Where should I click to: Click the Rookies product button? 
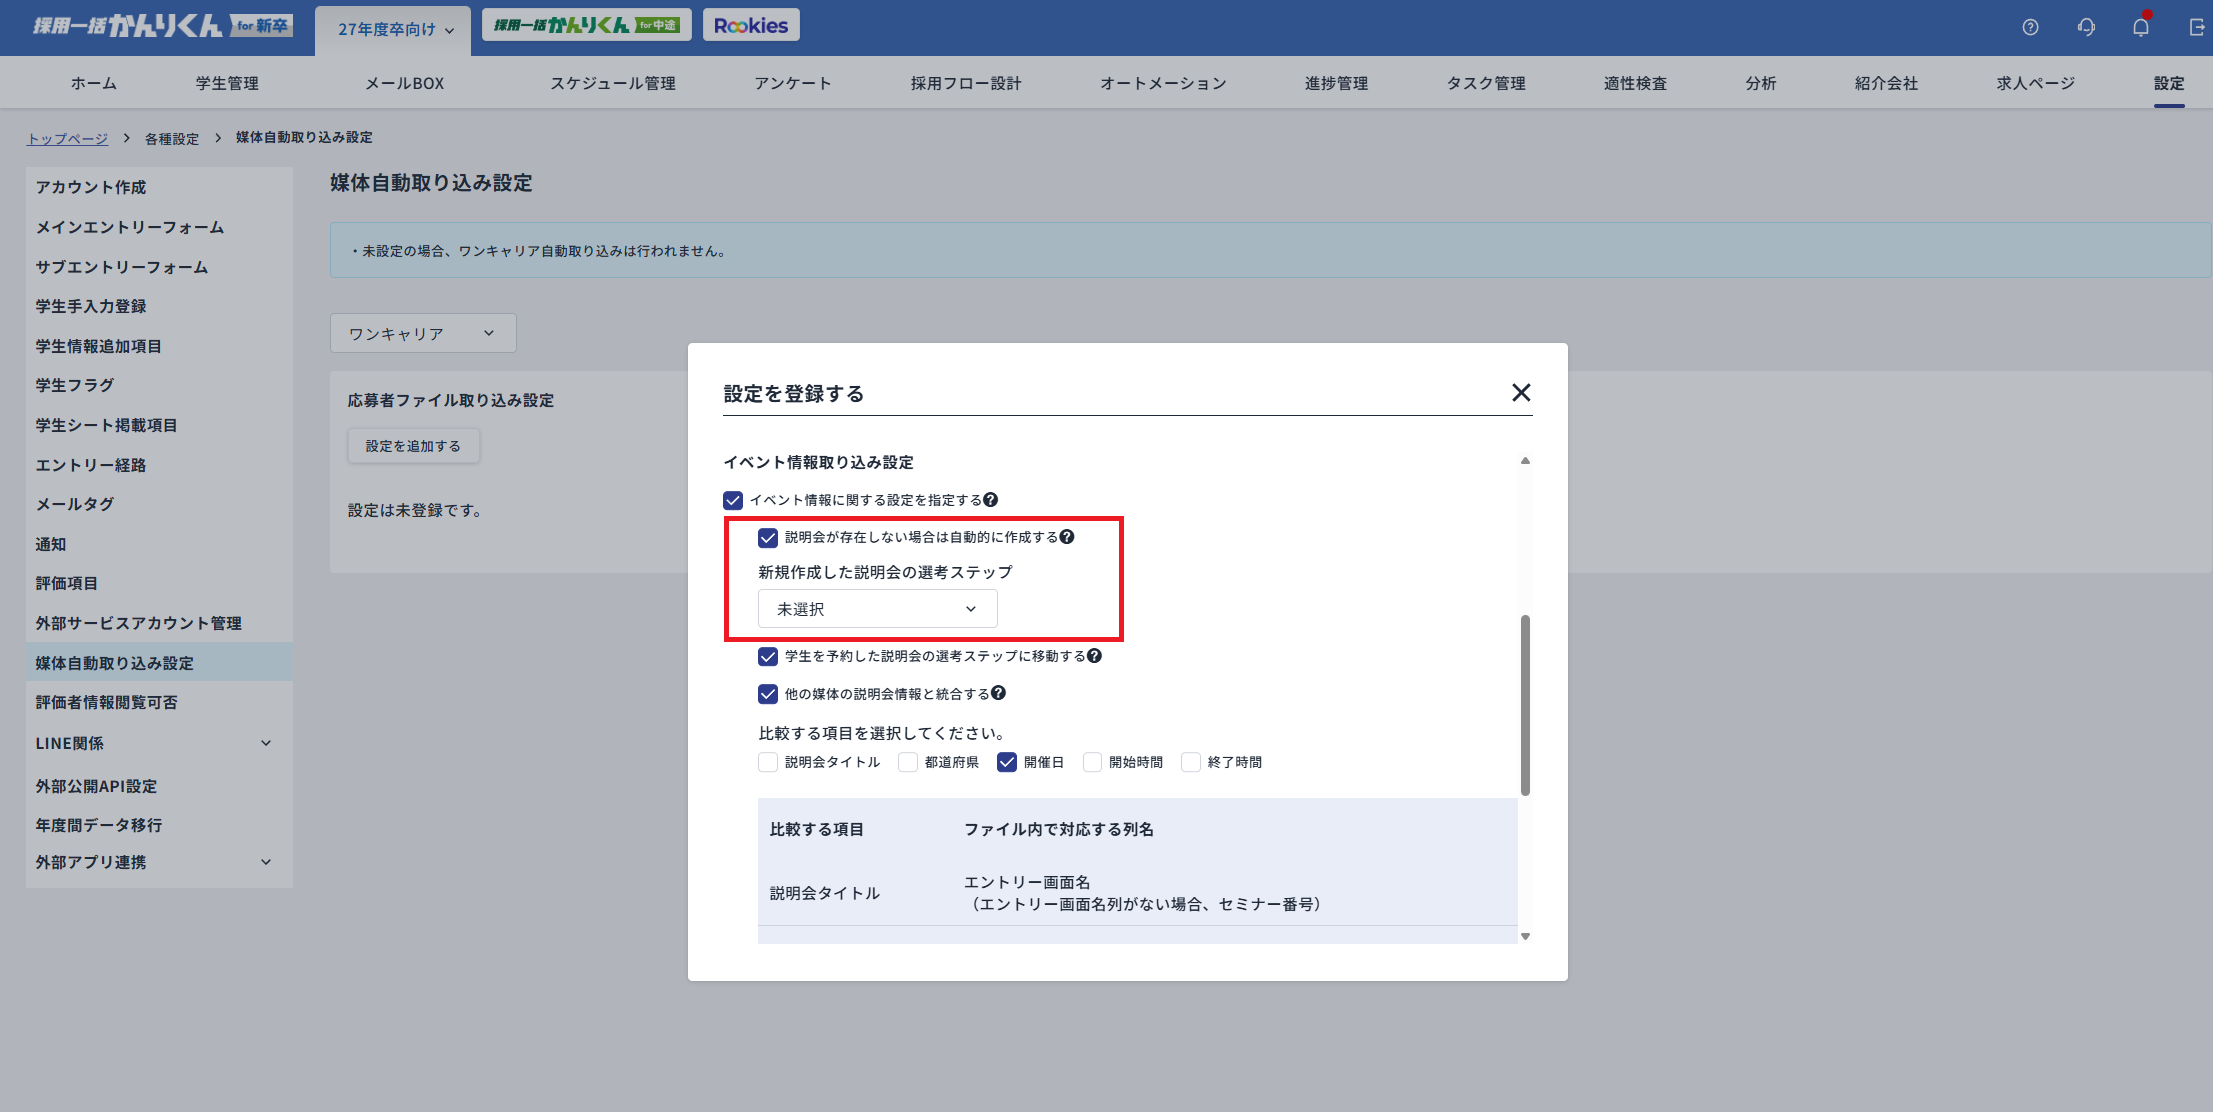coord(751,25)
